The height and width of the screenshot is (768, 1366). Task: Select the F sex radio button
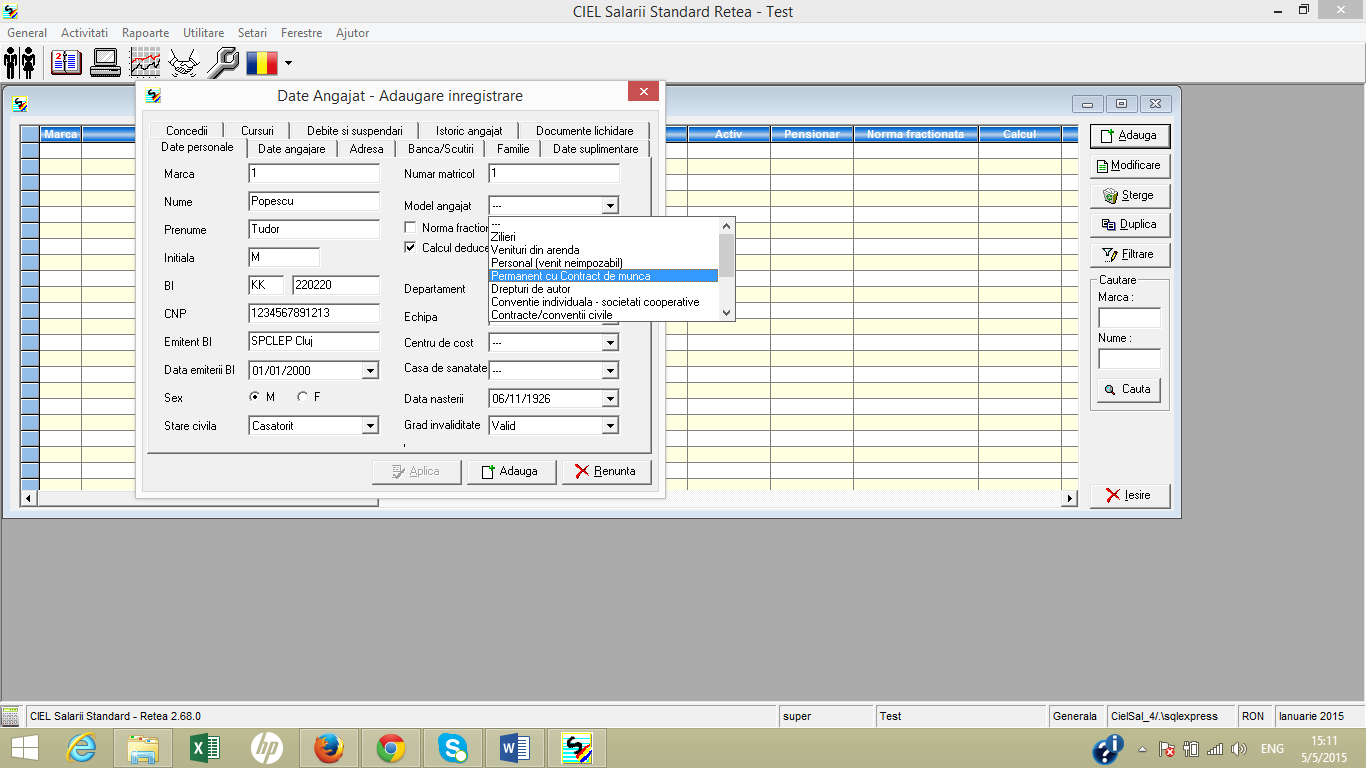coord(303,397)
